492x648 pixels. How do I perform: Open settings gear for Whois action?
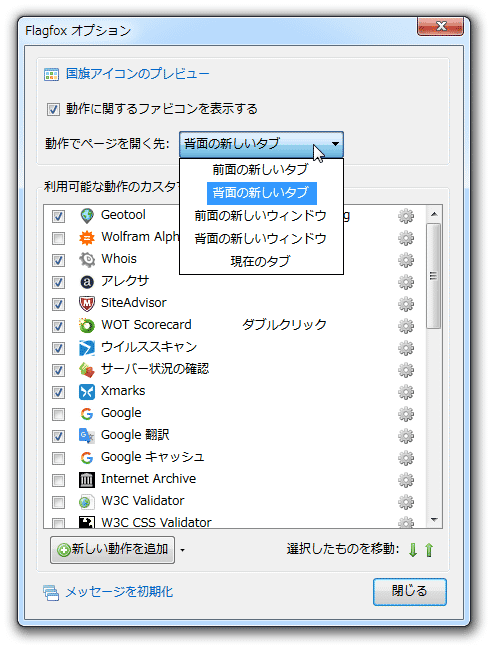406,260
